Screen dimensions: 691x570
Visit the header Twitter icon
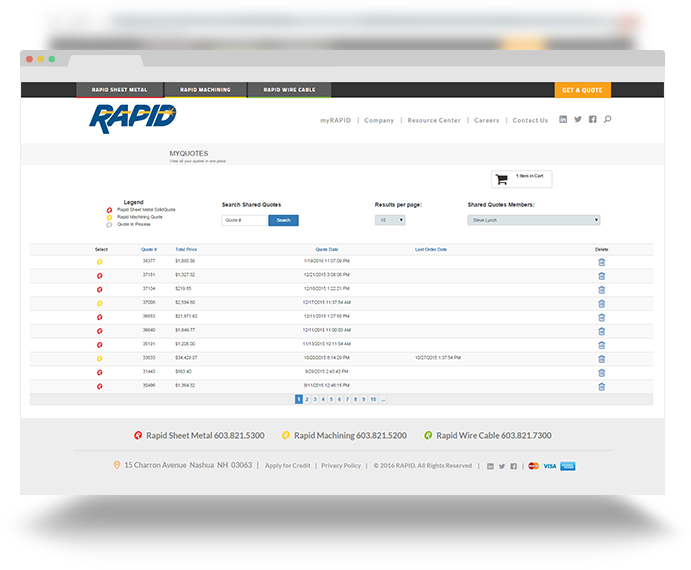click(x=578, y=119)
